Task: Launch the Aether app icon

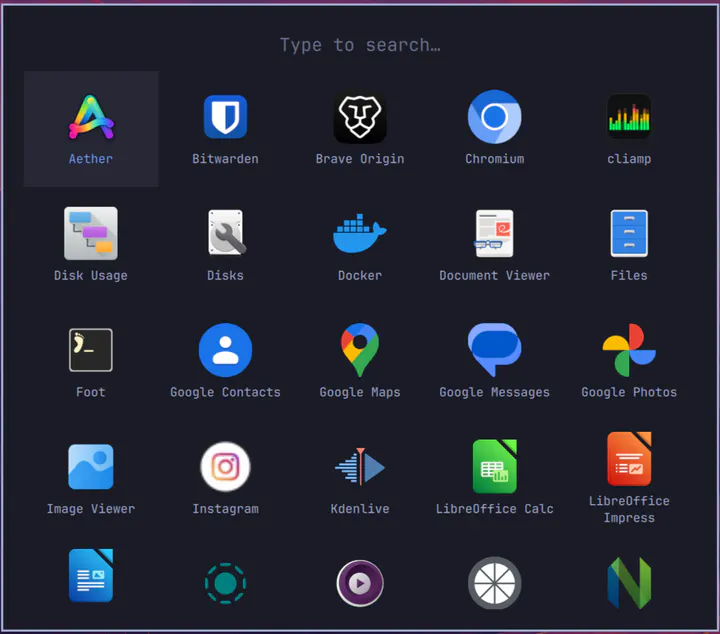Action: tap(91, 117)
